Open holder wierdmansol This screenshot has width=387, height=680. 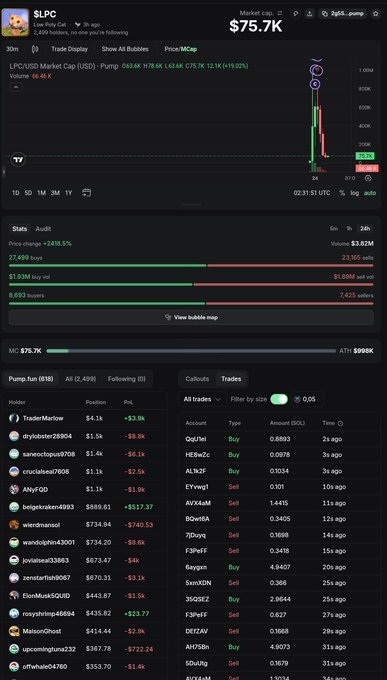point(41,525)
